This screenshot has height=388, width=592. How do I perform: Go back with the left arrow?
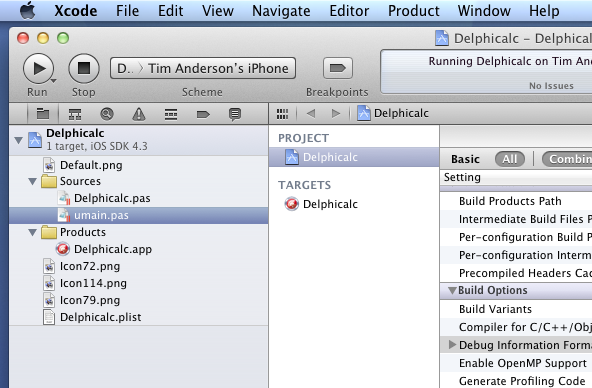311,113
